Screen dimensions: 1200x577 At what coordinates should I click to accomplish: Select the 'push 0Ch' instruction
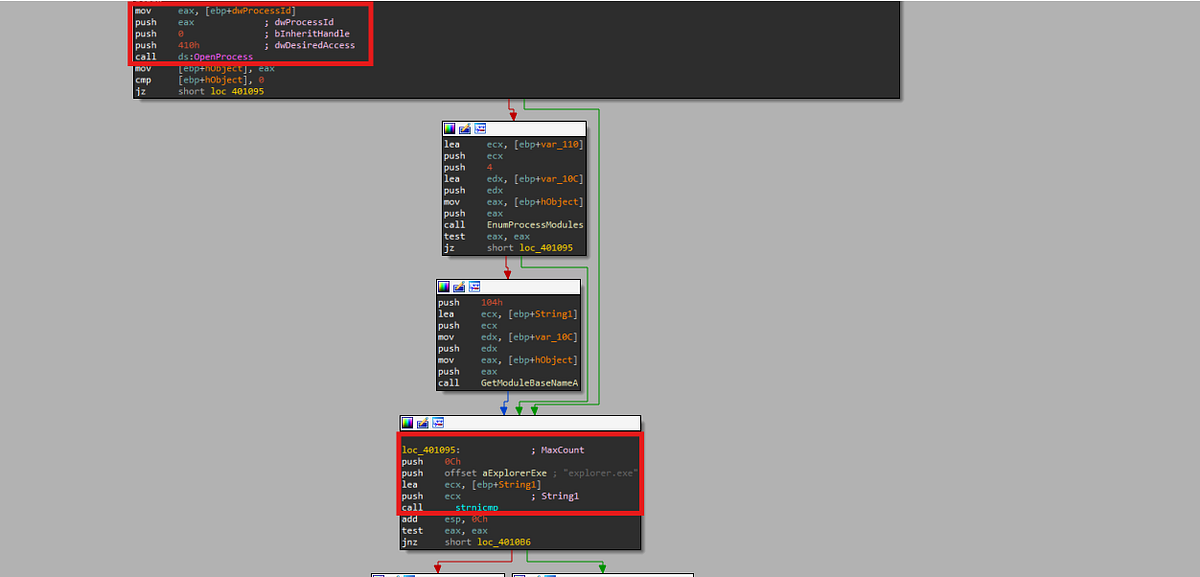point(432,462)
